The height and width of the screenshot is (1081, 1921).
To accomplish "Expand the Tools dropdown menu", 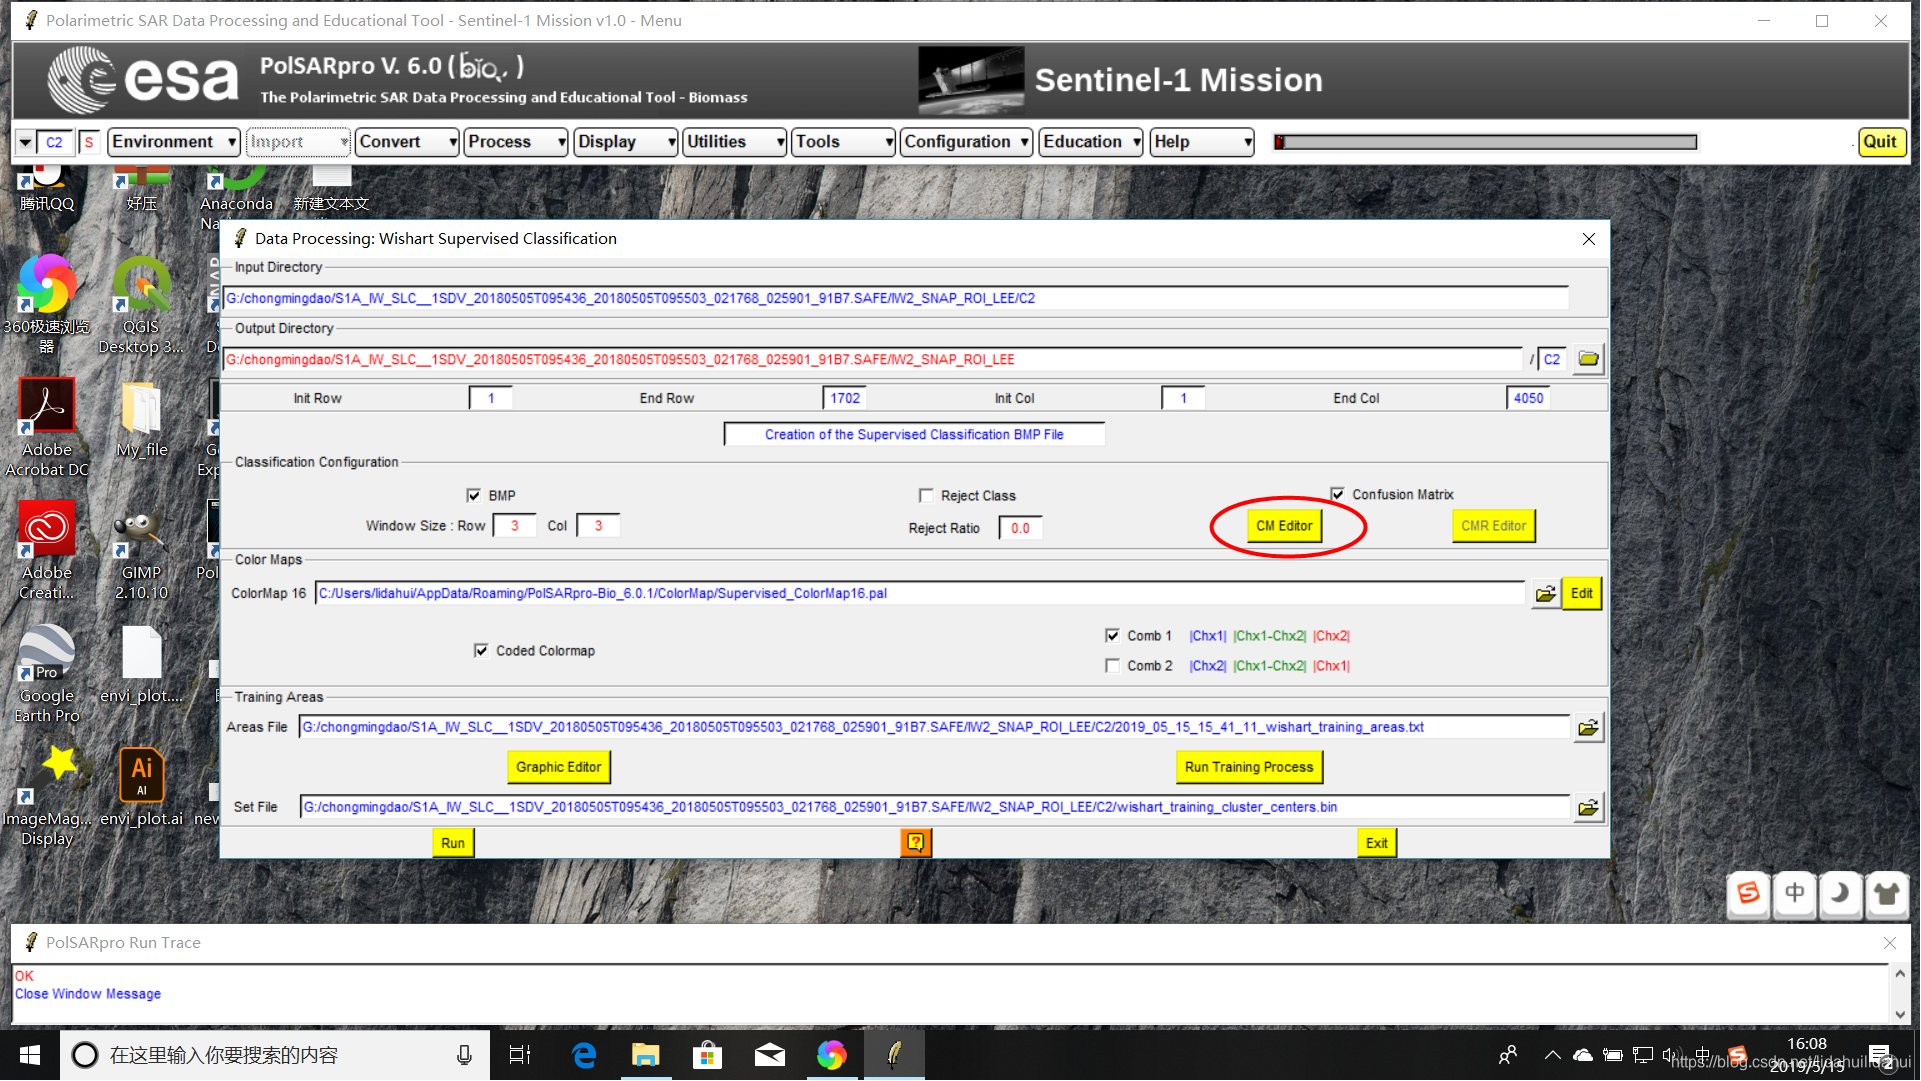I will (x=843, y=142).
